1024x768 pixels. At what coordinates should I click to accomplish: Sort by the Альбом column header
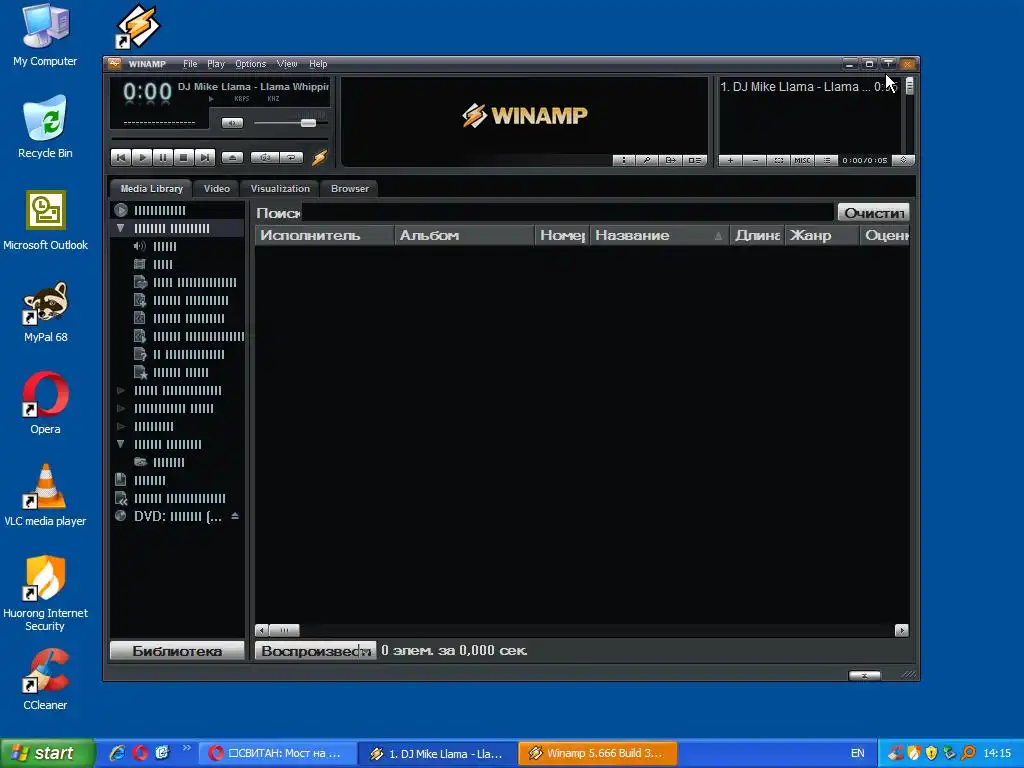pos(464,235)
